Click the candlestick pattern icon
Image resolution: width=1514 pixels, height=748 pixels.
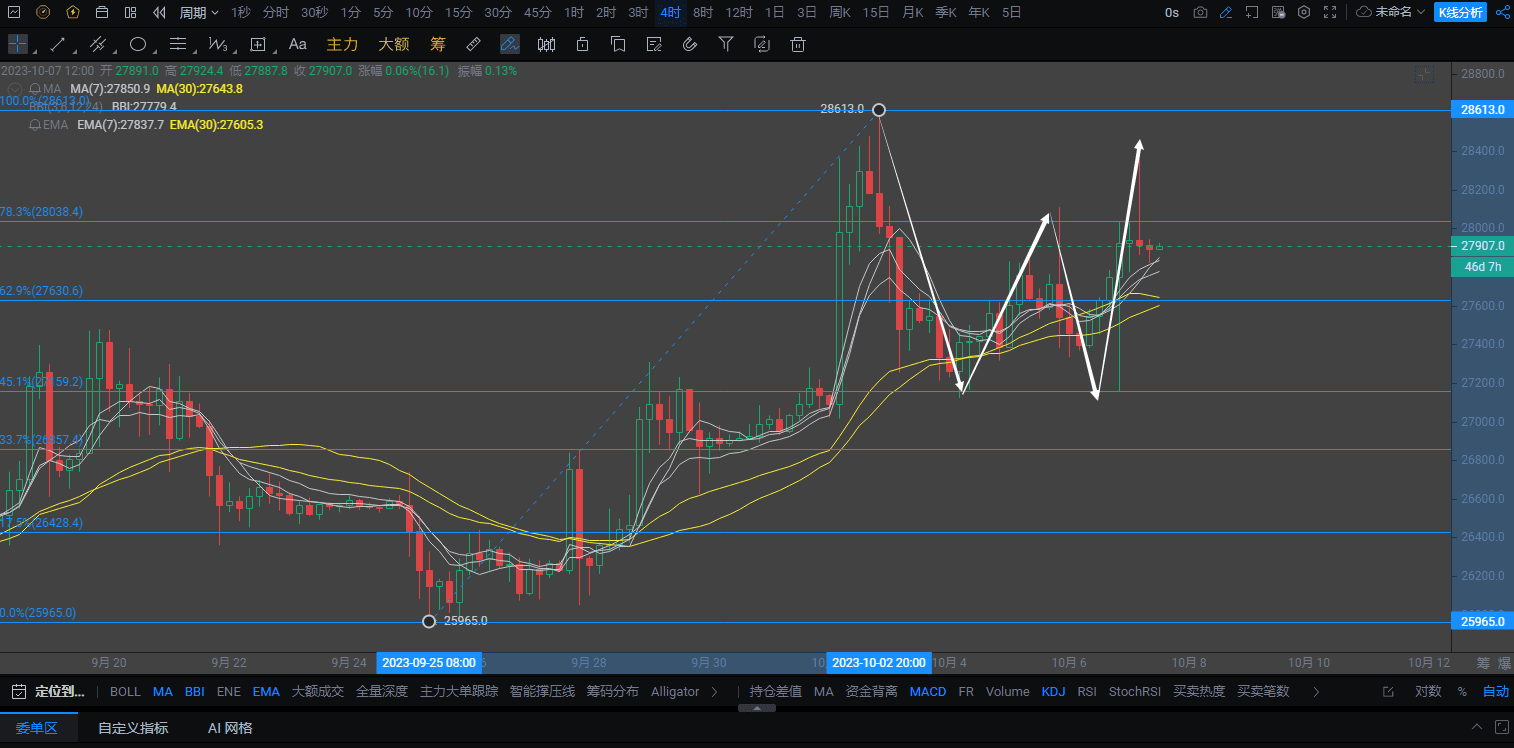(546, 44)
